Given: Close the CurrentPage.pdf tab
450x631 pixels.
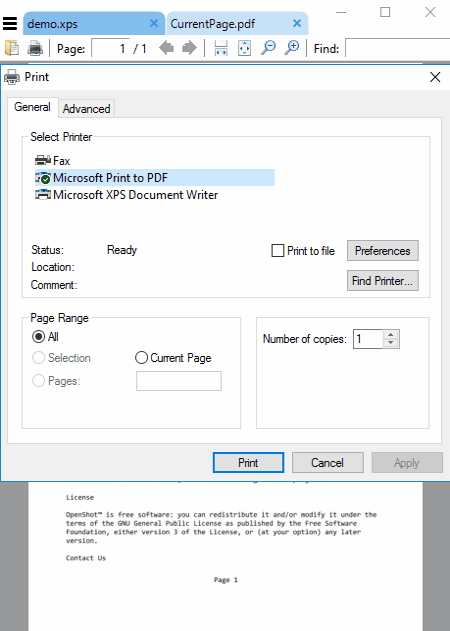Looking at the screenshot, I should 297,23.
